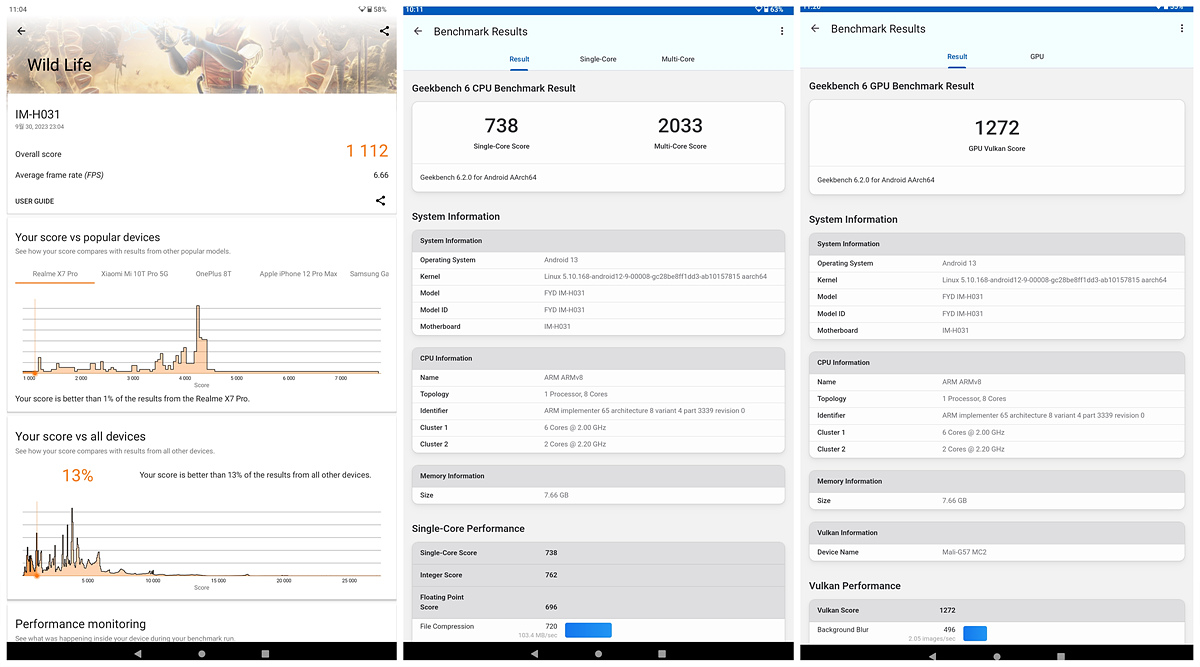This screenshot has width=1200, height=667.
Task: Tap the Android home circle in the CPU Geekbench window
Action: coord(599,653)
